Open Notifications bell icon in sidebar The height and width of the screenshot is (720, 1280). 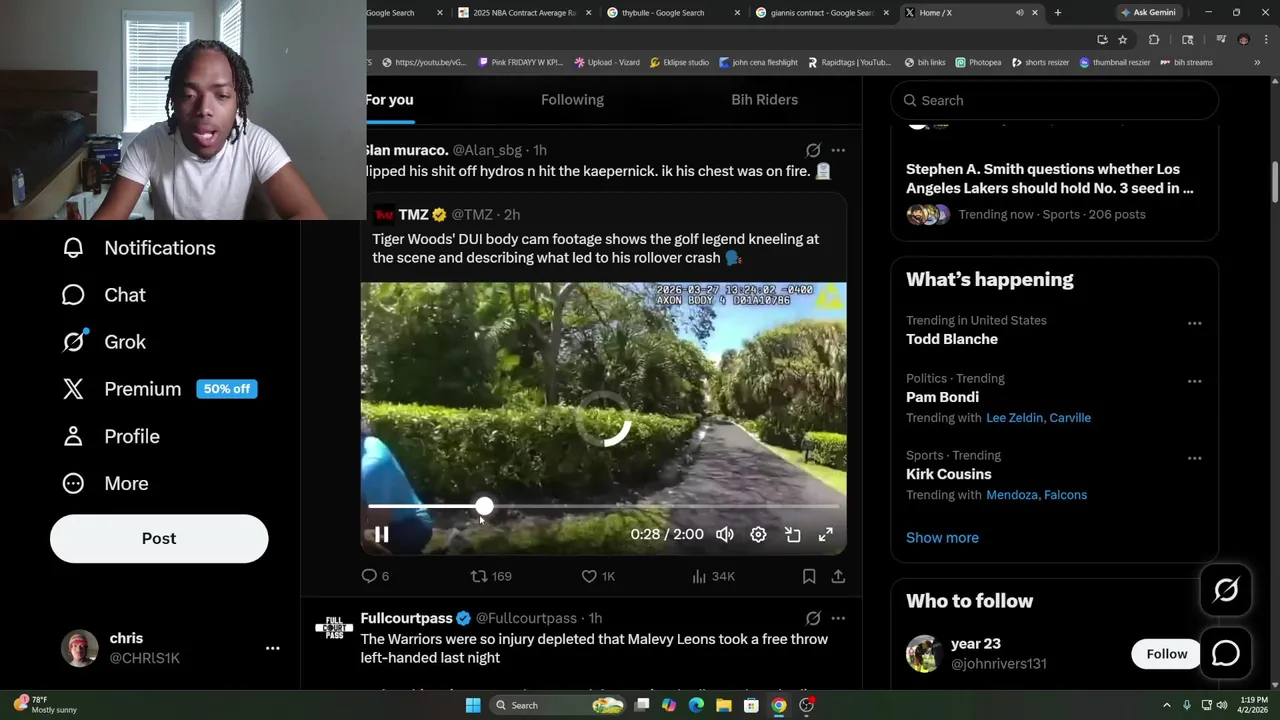(73, 248)
